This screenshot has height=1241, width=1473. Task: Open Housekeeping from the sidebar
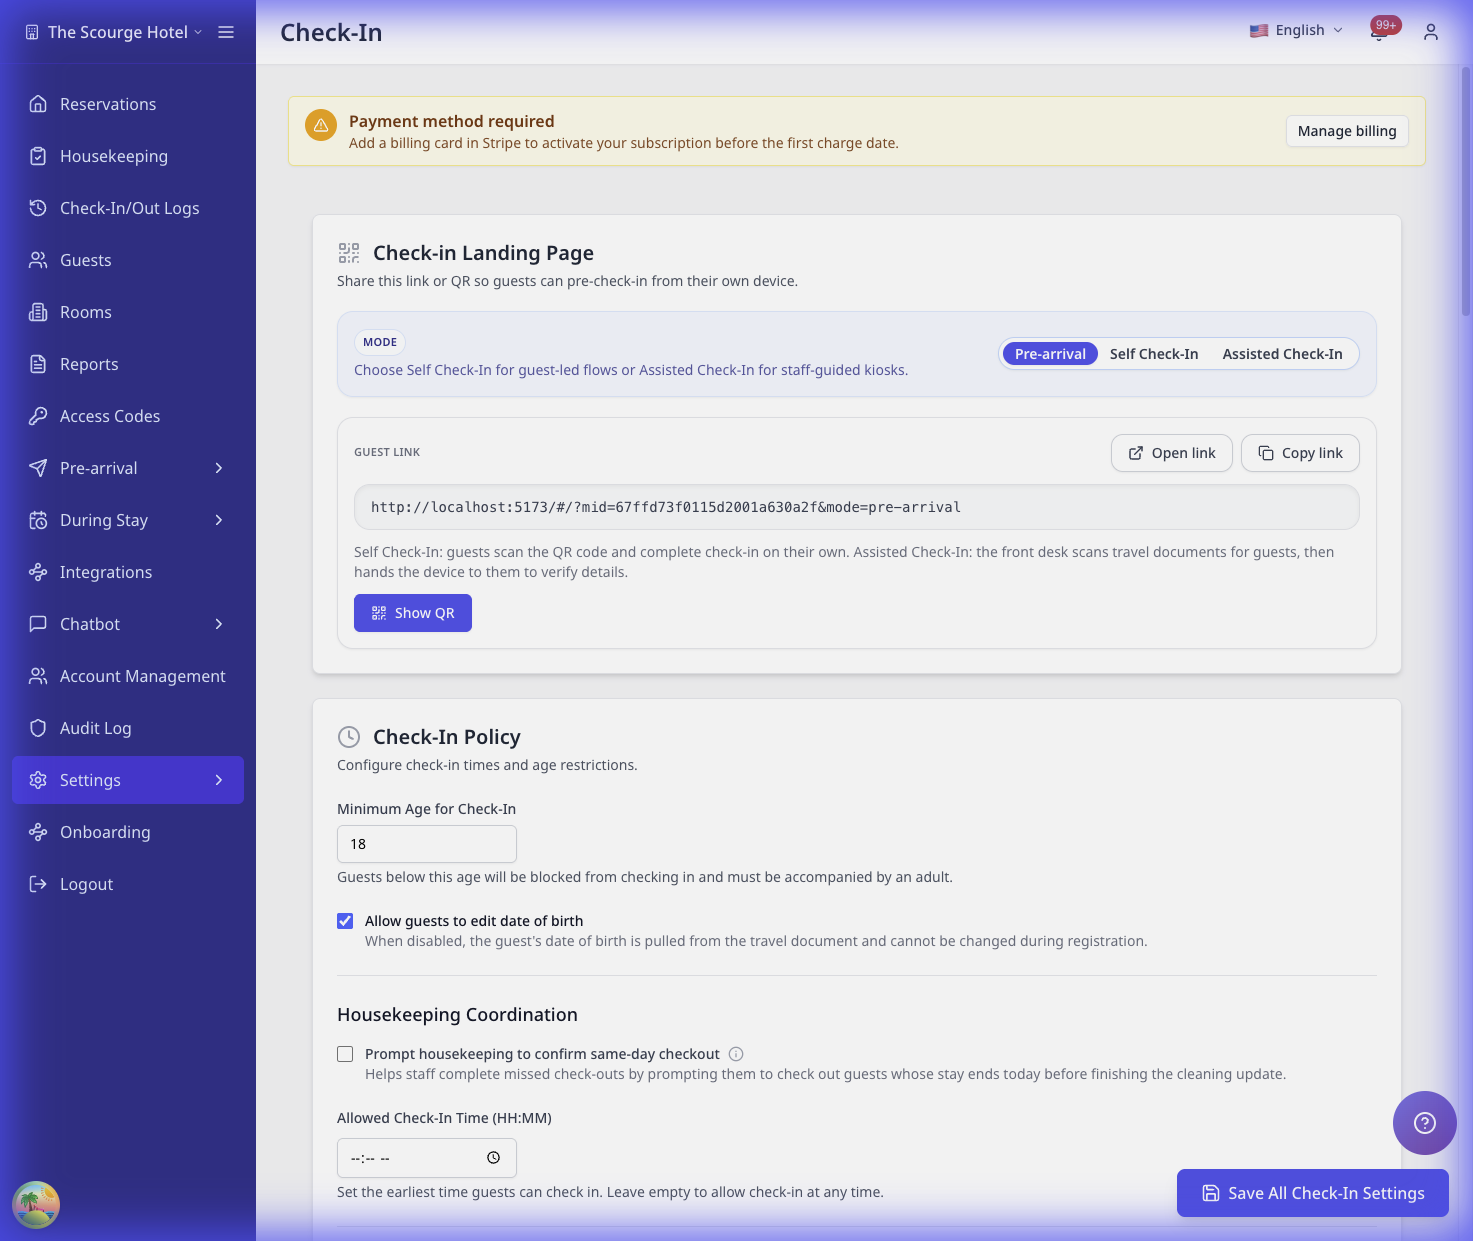tap(113, 156)
